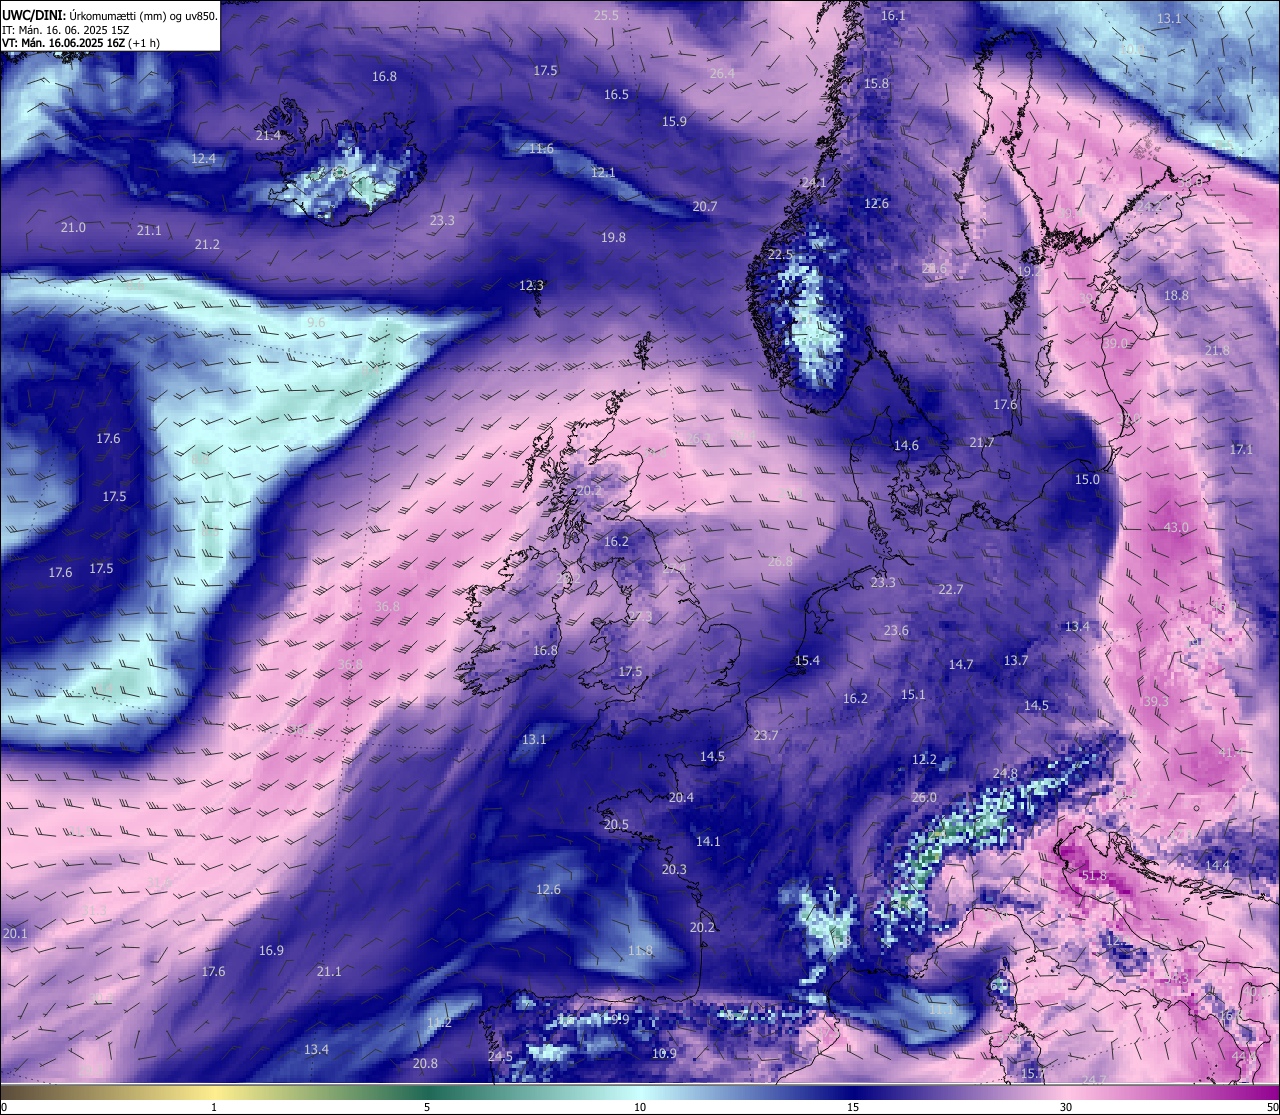The height and width of the screenshot is (1115, 1280).
Task: Click the 20.4 value label
Action: 681,797
